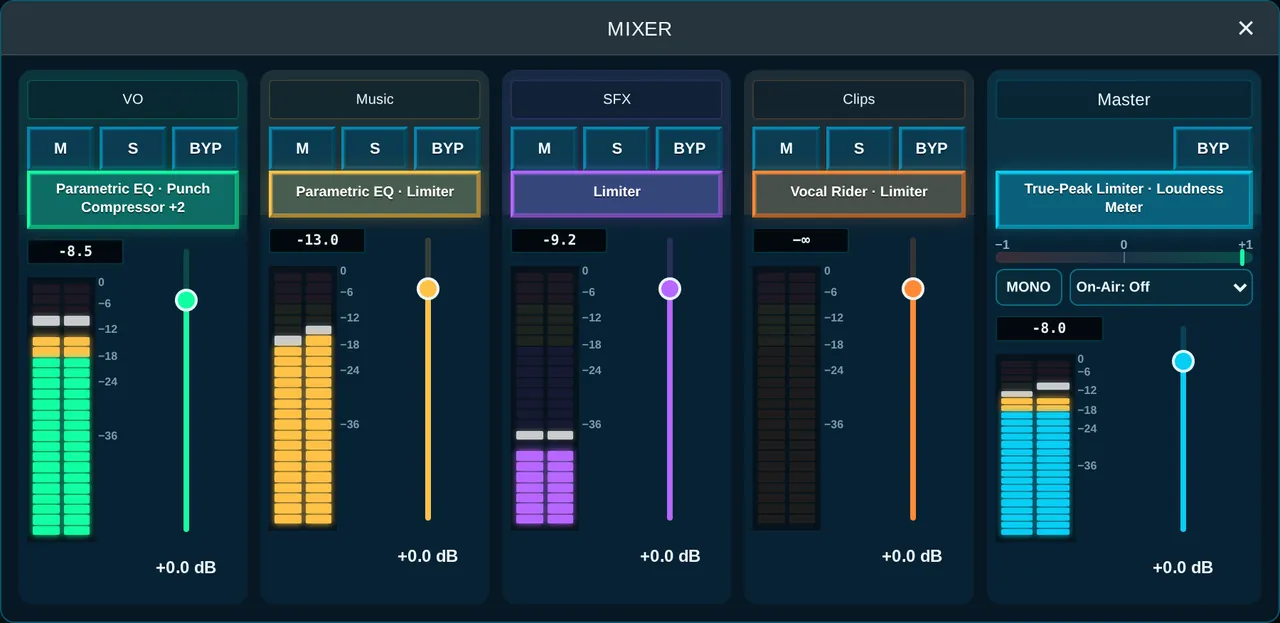Click VO peak readout -8.5
The width and height of the screenshot is (1280, 623).
(x=75, y=252)
